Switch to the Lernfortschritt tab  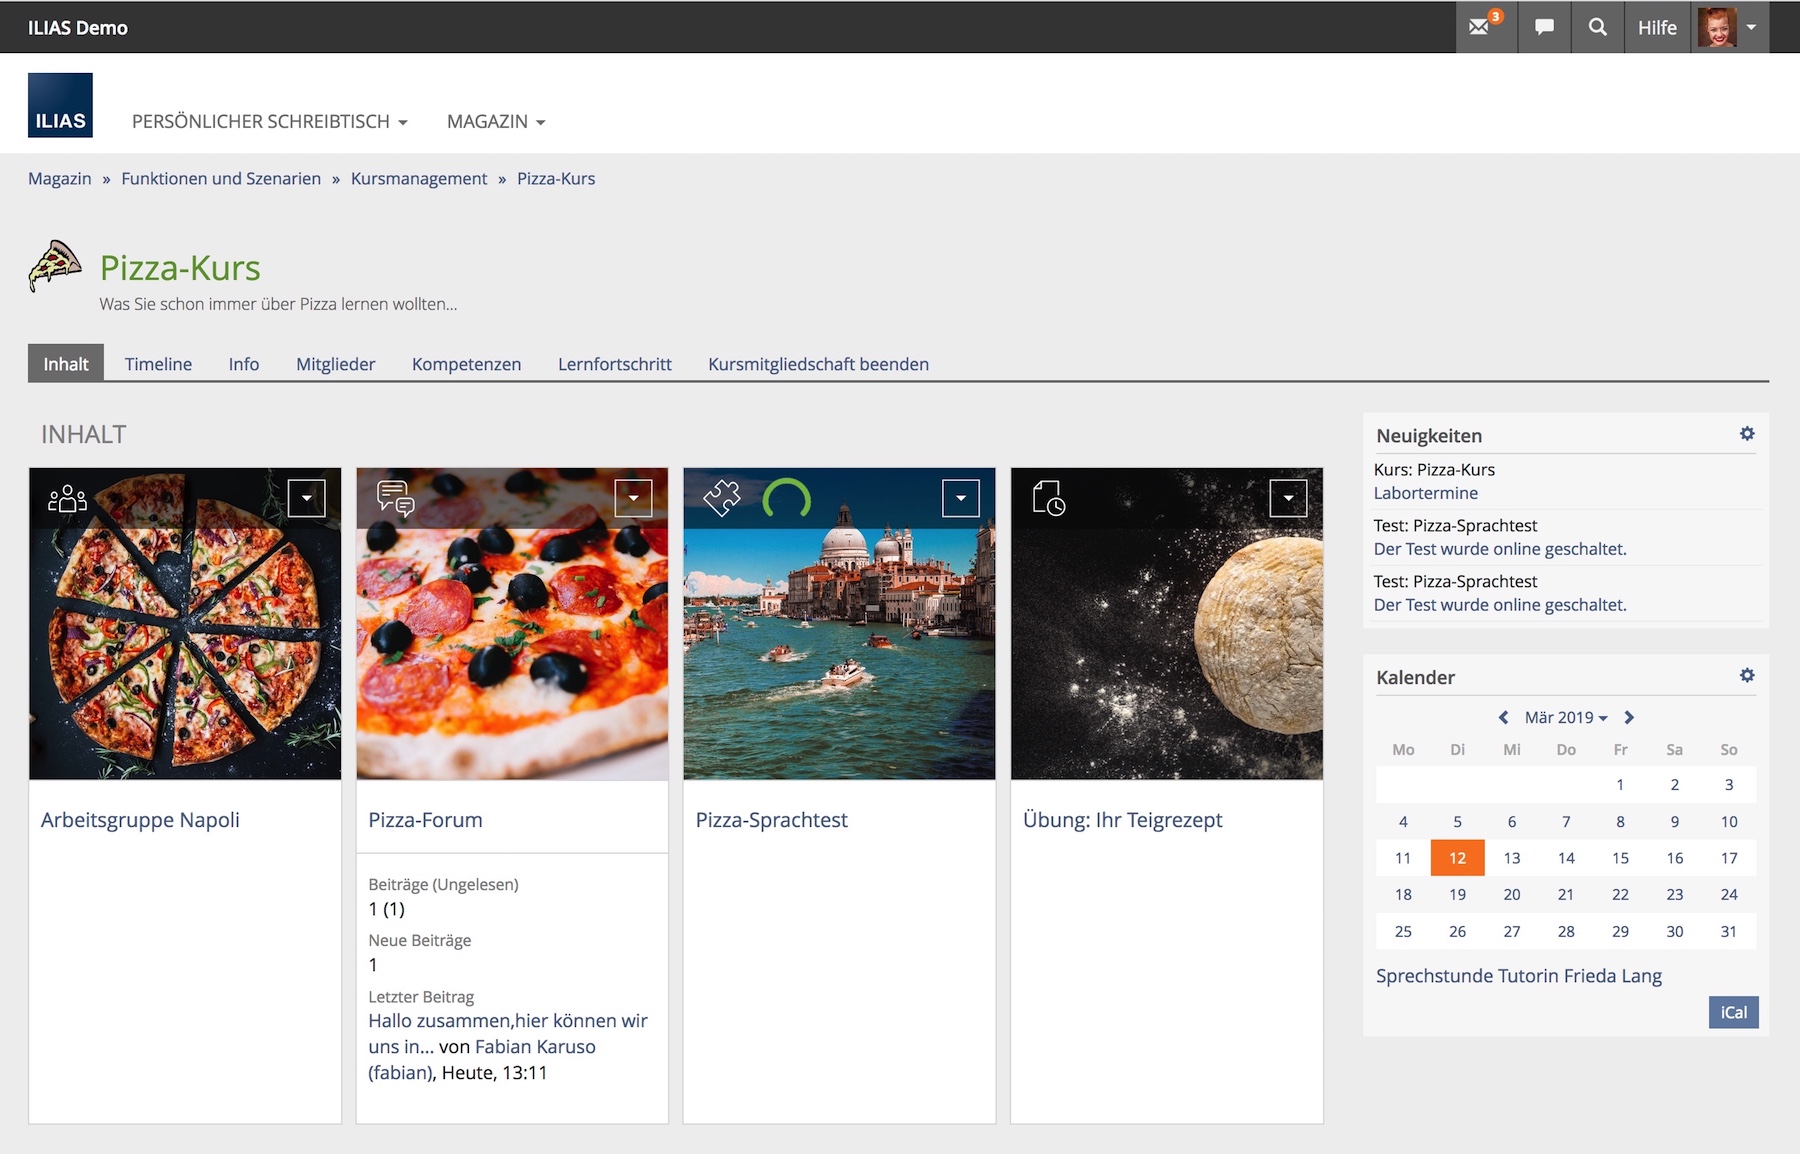(614, 364)
